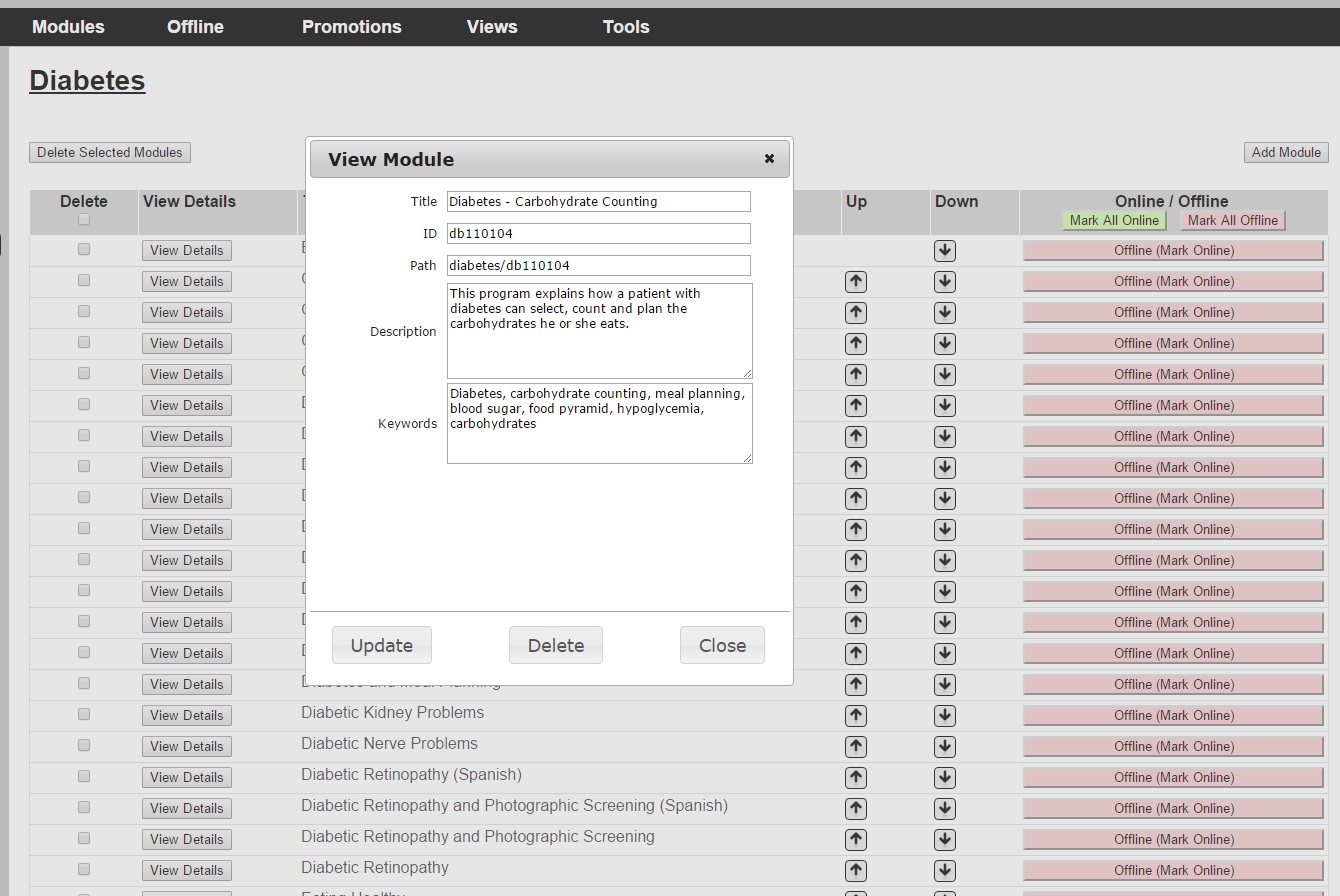Click the Diabetes page heading link
Viewport: 1340px width, 896px height.
click(x=87, y=81)
